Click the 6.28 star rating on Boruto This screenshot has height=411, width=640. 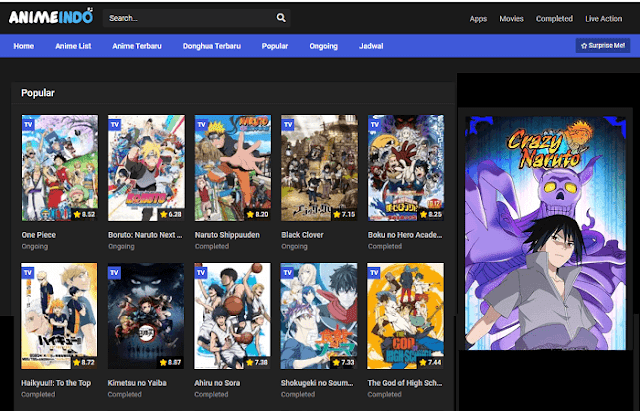click(171, 214)
